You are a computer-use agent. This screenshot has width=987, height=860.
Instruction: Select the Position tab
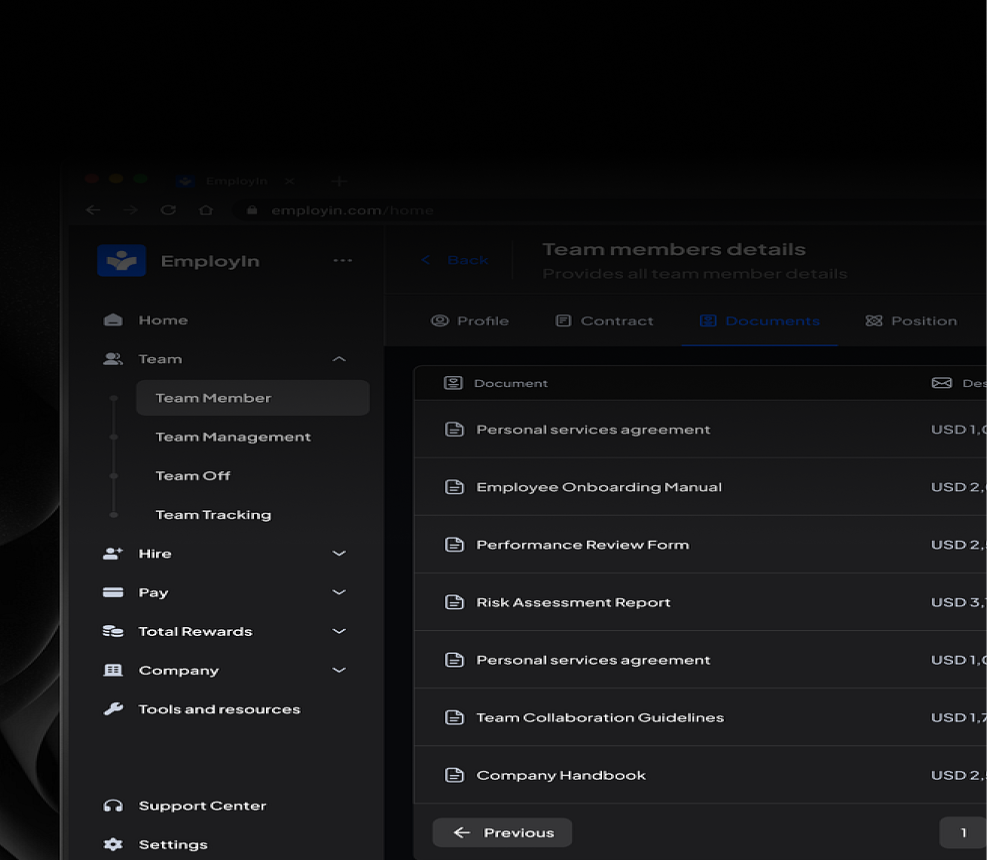[x=911, y=321]
